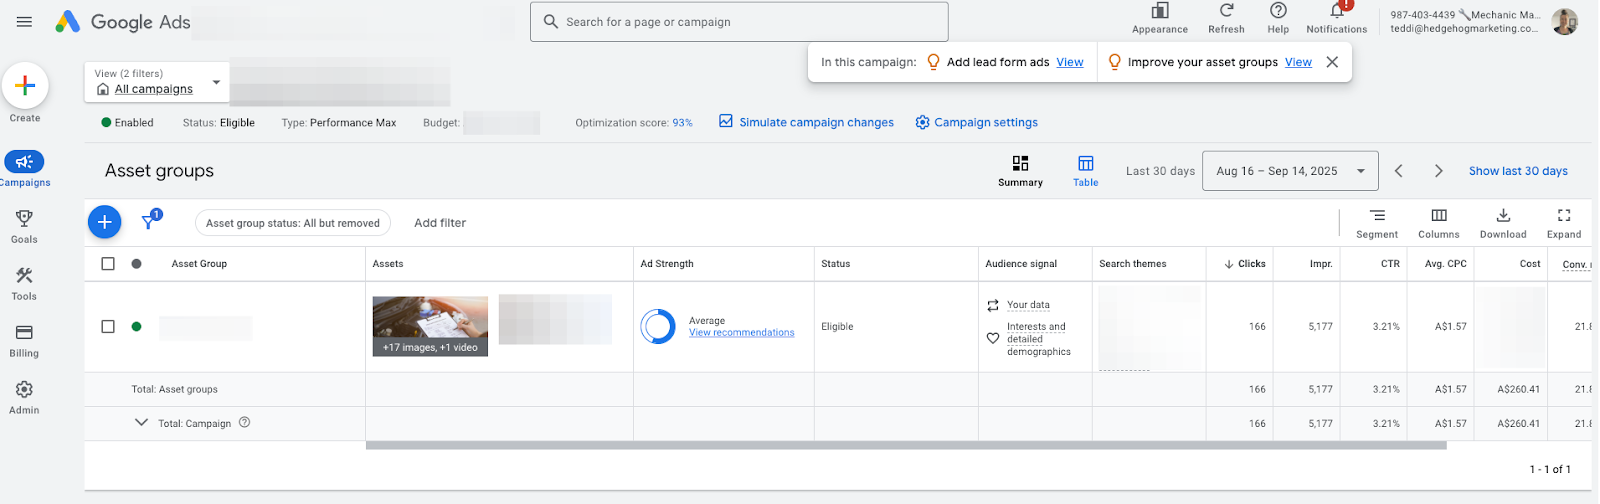
Task: Switch to Table view
Action: click(x=1086, y=171)
